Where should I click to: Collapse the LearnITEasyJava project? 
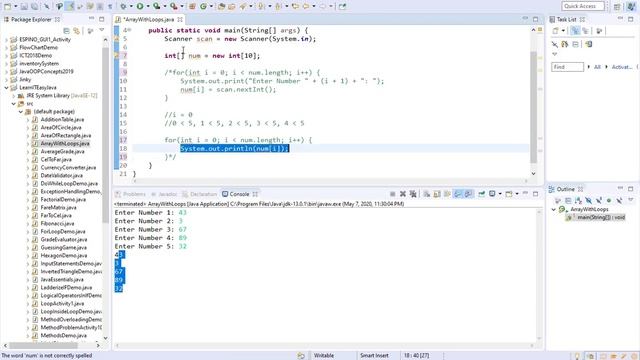tap(6, 88)
